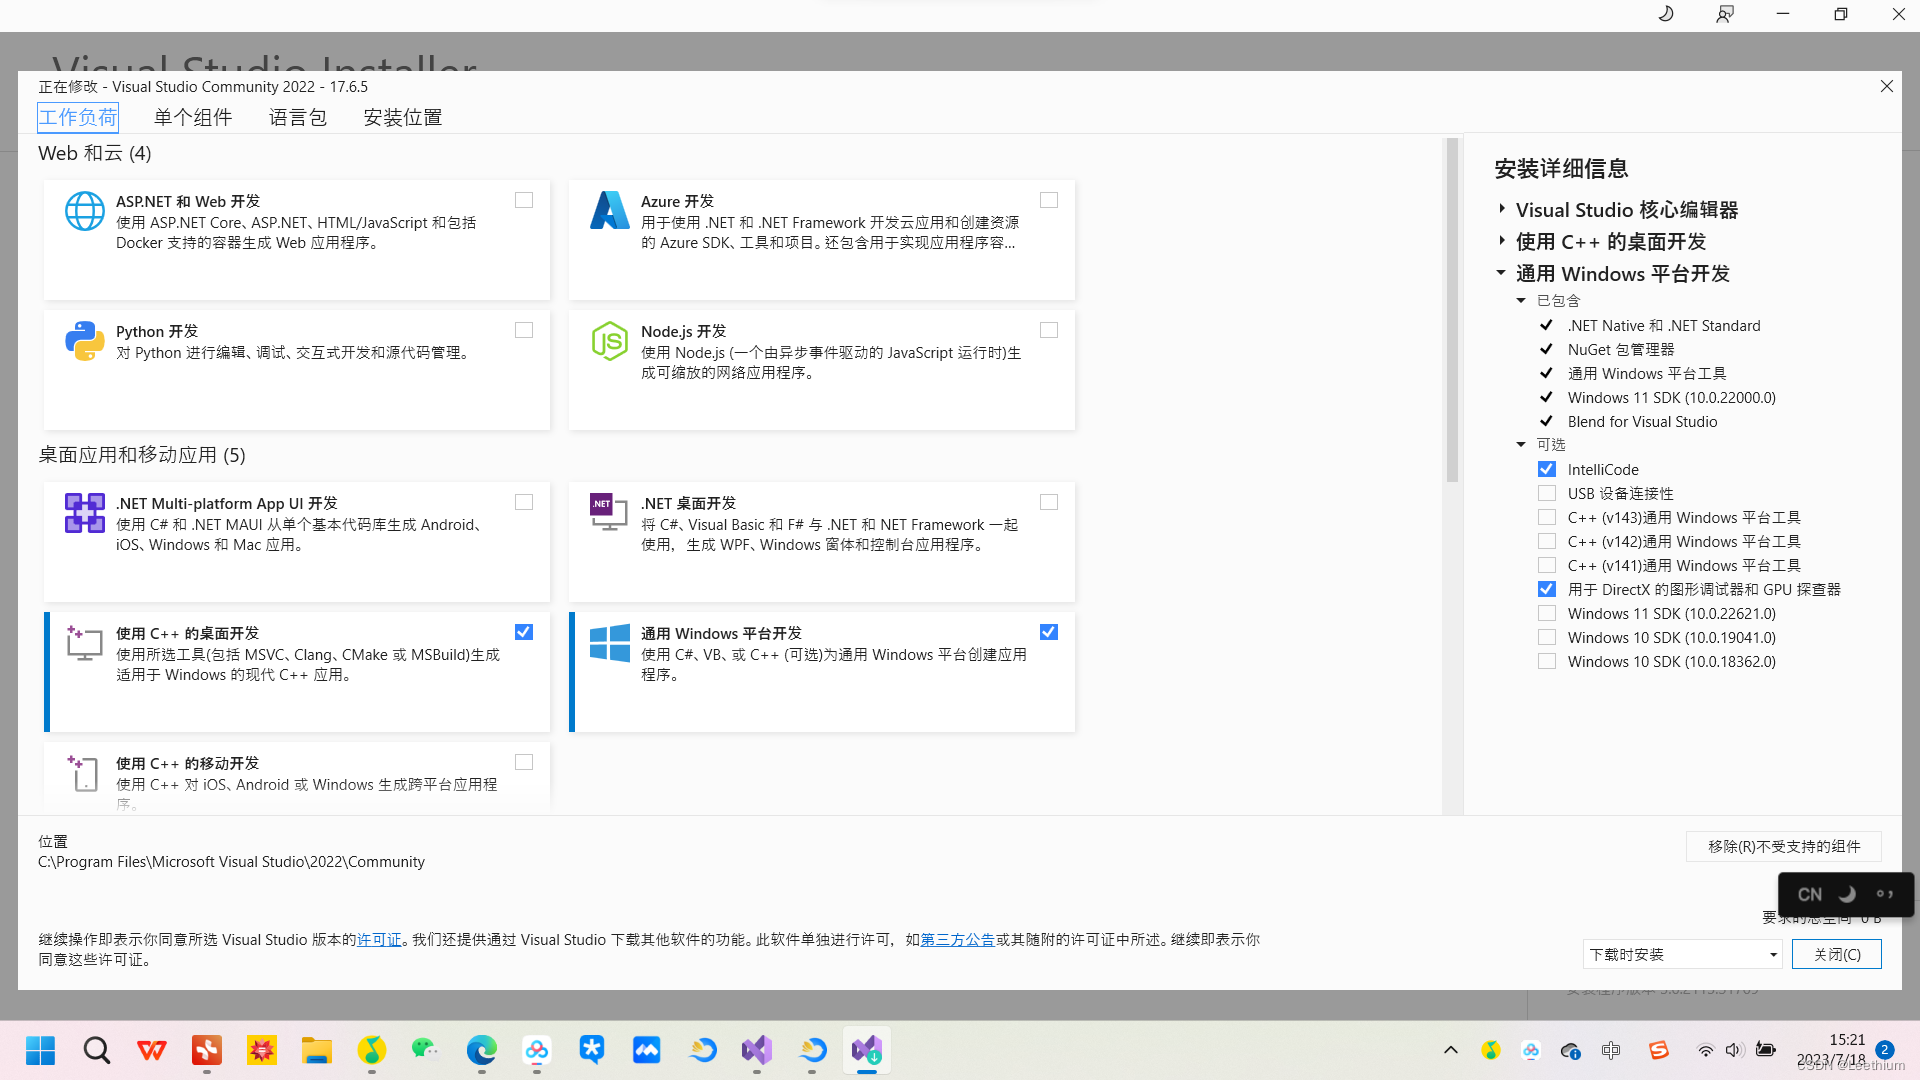Check USB 设备连接性 option

pos(1547,493)
